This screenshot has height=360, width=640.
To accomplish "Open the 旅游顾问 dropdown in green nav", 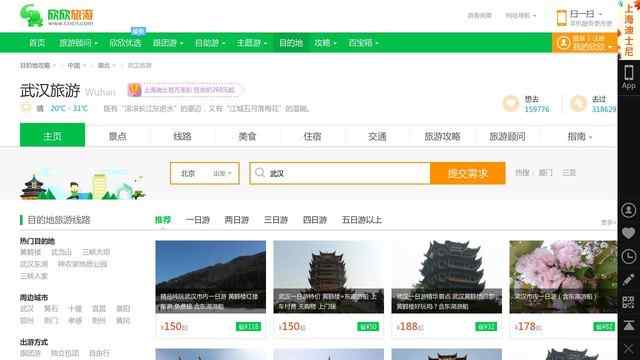I will [78, 43].
